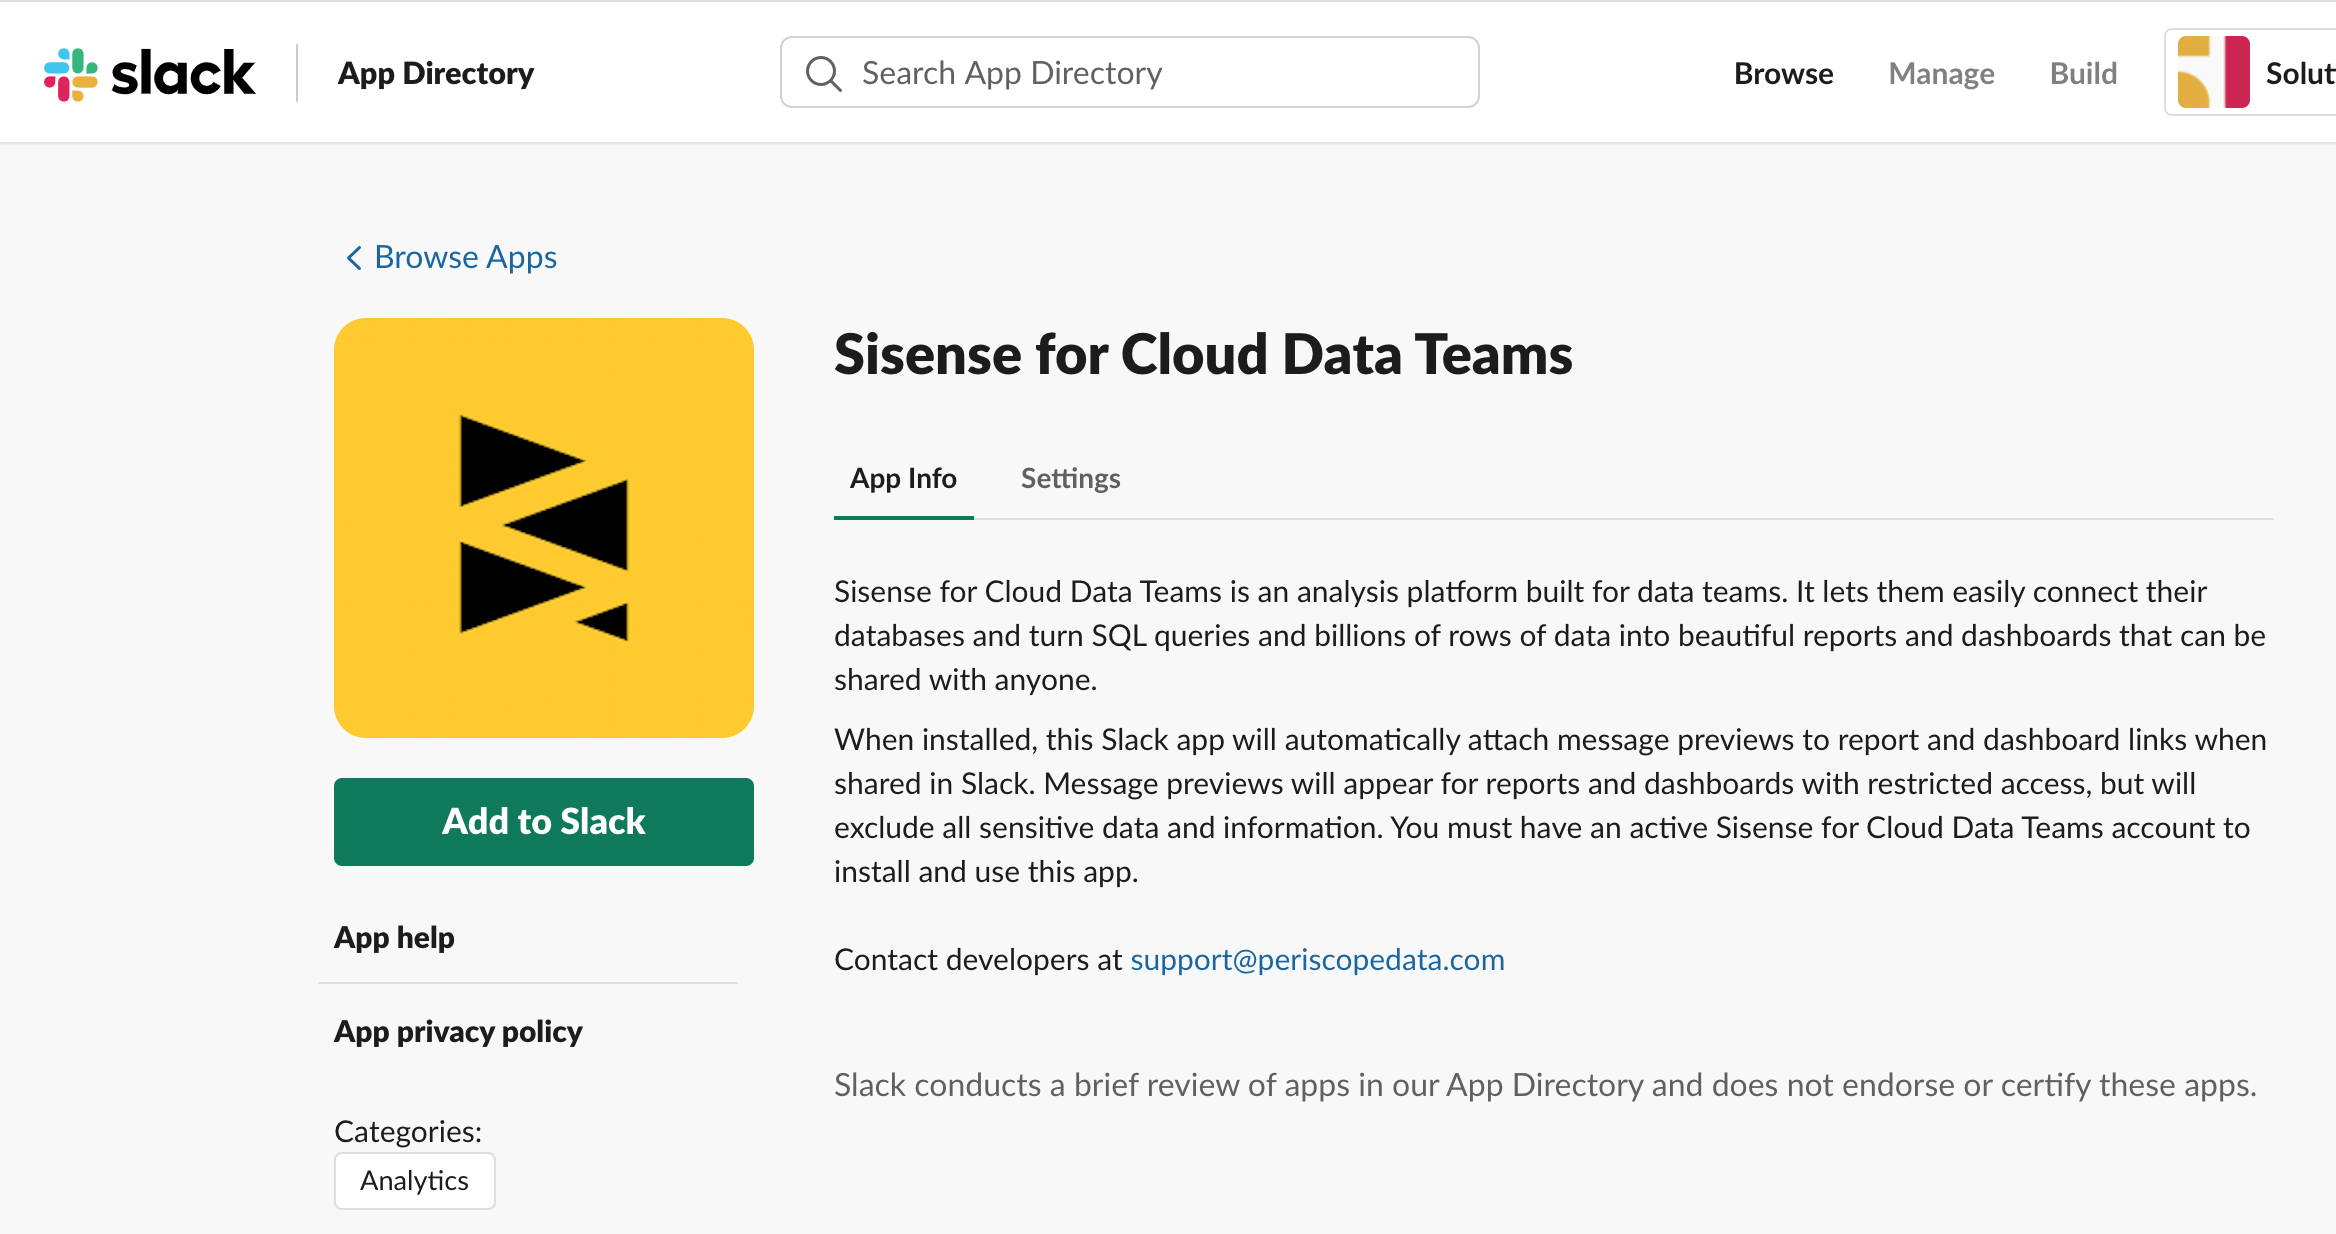Click the Slack review disclaimer text
Viewport: 2336px width, 1234px height.
click(x=1545, y=1085)
